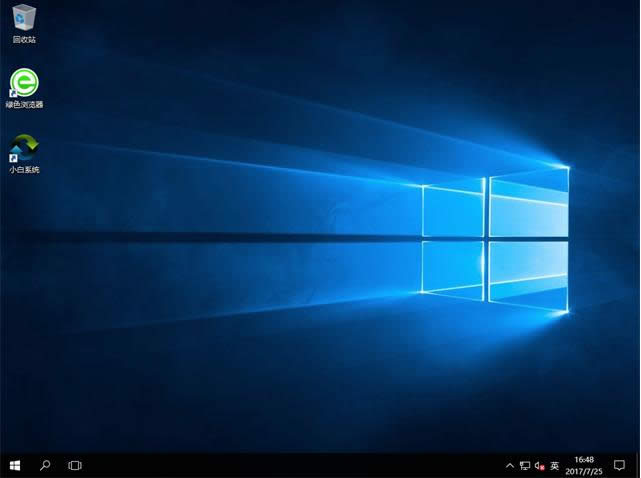Open taskbar search magnifier
The image size is (641, 478).
tap(45, 465)
